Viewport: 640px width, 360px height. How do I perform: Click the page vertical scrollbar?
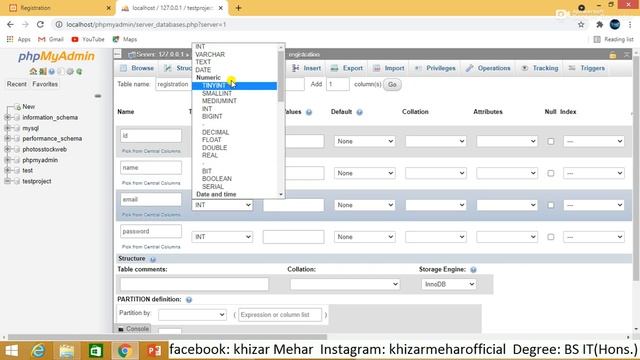[x=636, y=167]
